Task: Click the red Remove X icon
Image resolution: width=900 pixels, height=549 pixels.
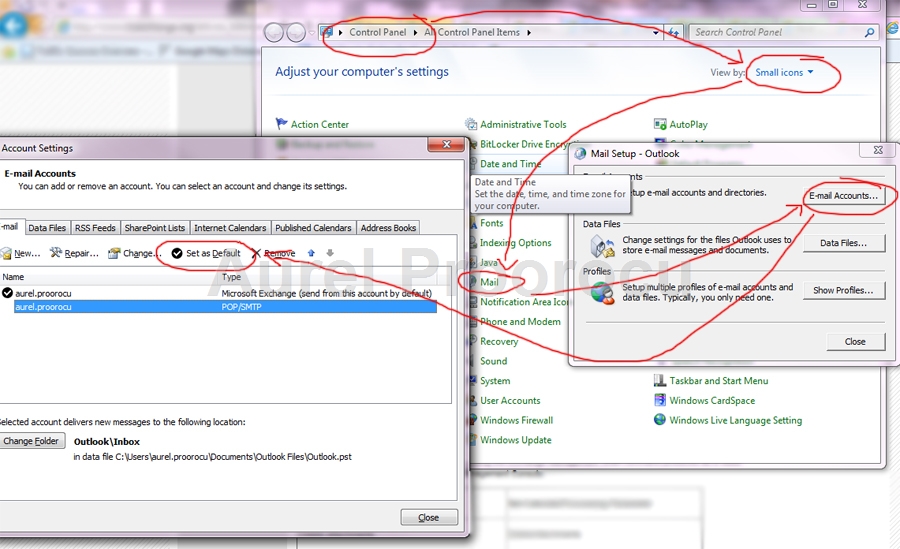Action: pyautogui.click(x=256, y=253)
